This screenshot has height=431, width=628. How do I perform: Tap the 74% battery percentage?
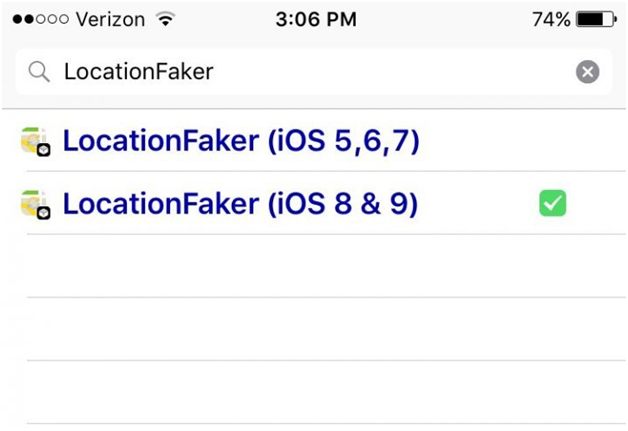[551, 20]
